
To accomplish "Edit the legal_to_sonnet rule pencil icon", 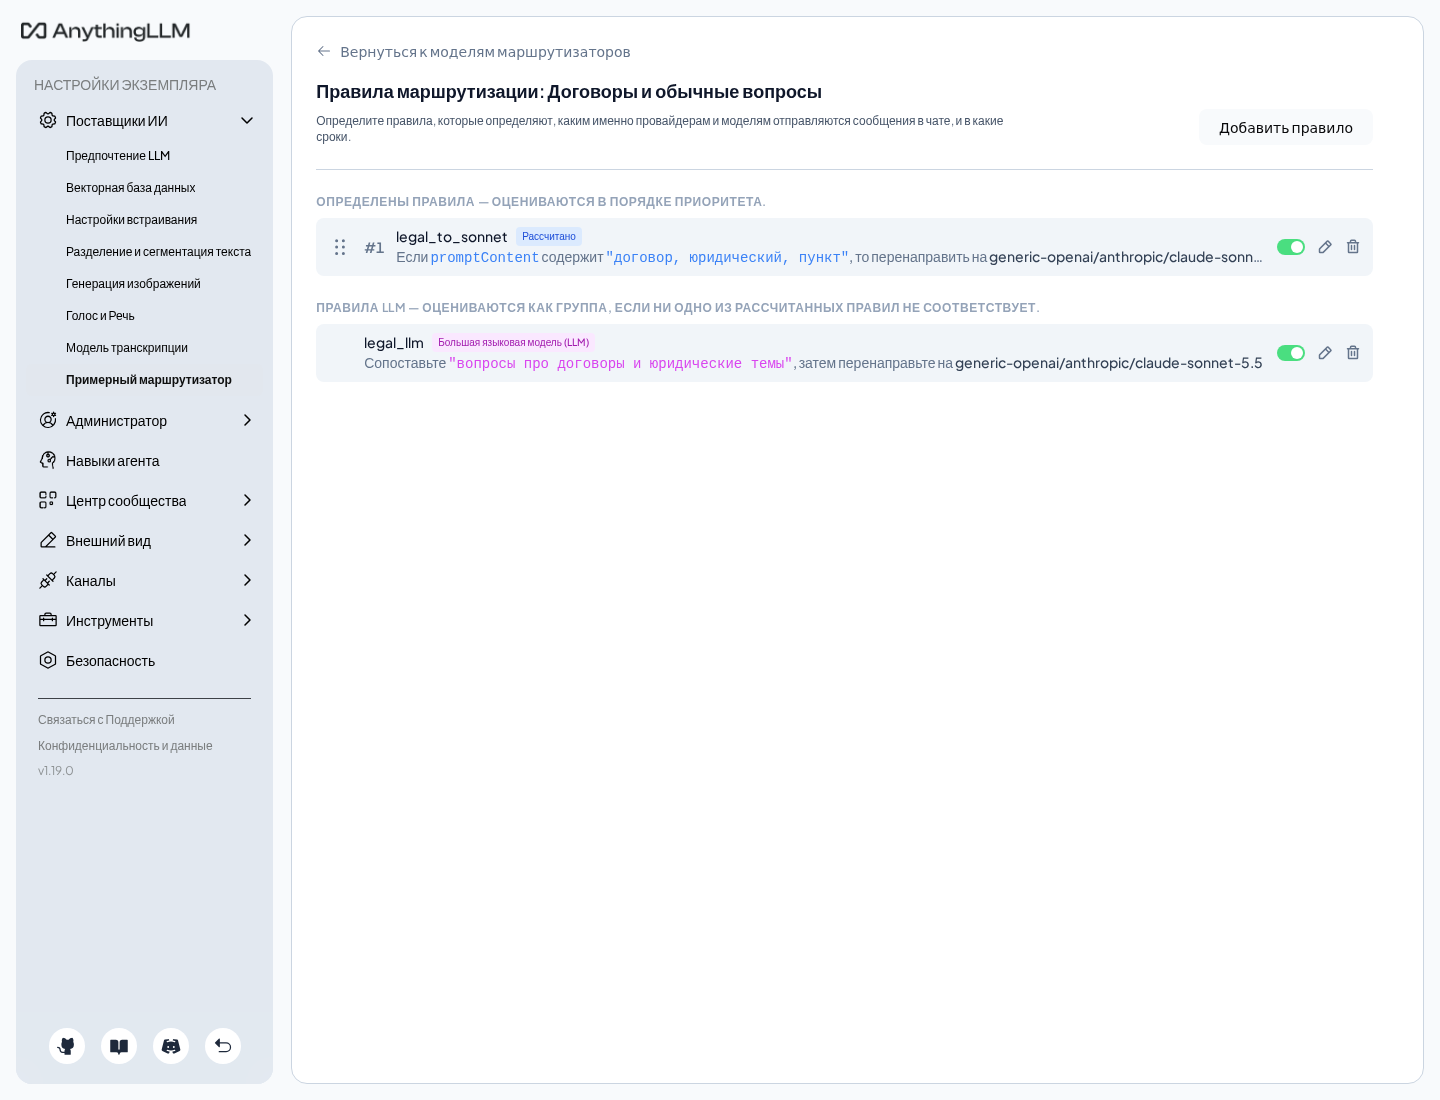I will [1325, 247].
